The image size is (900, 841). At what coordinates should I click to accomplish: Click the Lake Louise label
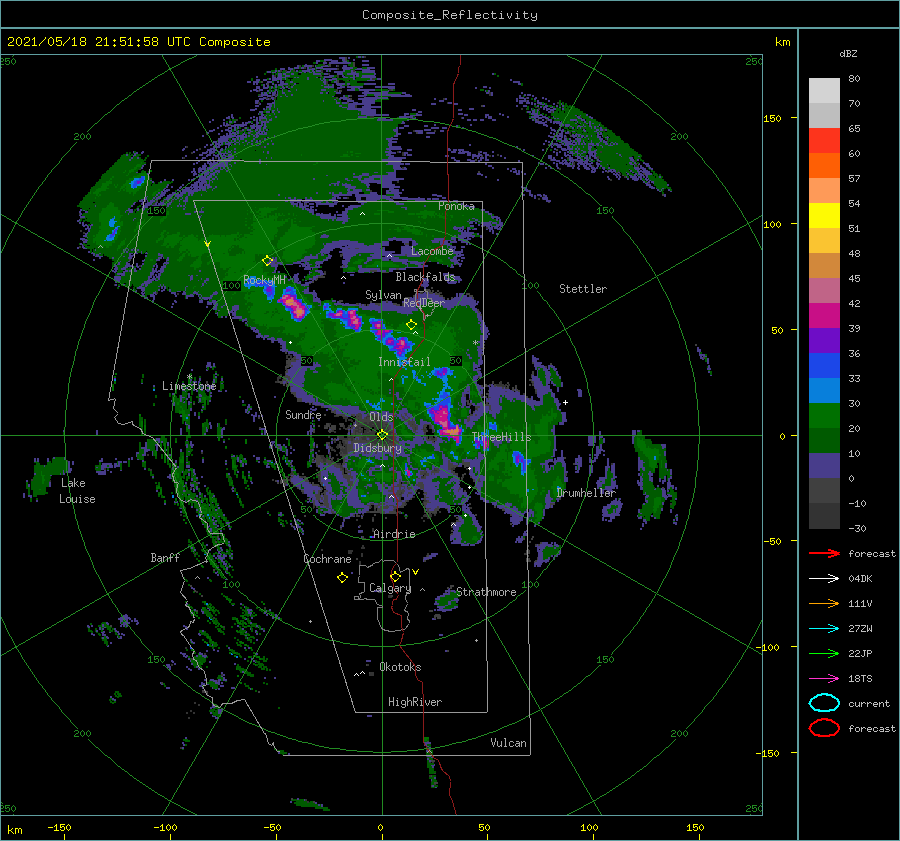(77, 491)
